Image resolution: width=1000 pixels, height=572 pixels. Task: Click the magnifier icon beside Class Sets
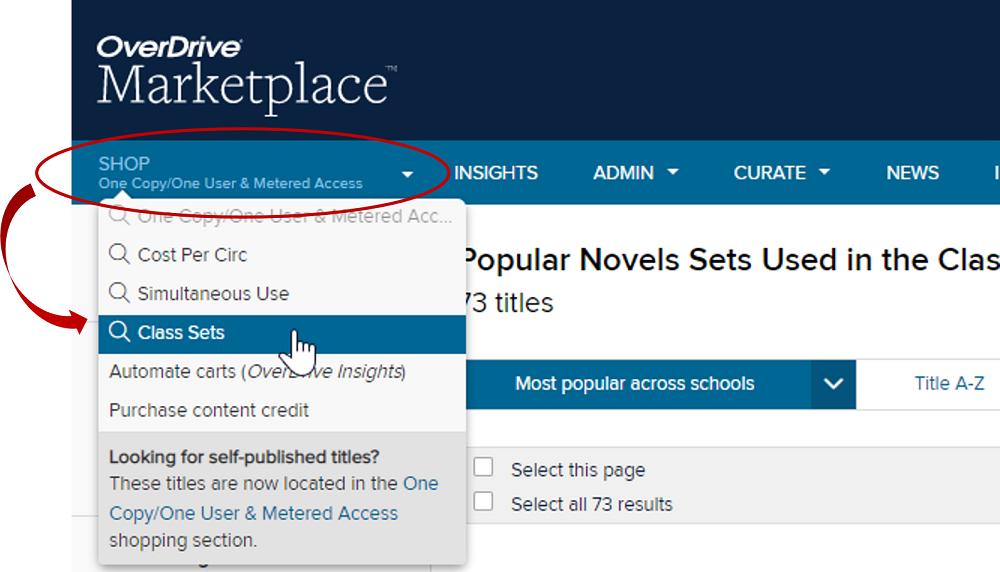click(x=119, y=332)
